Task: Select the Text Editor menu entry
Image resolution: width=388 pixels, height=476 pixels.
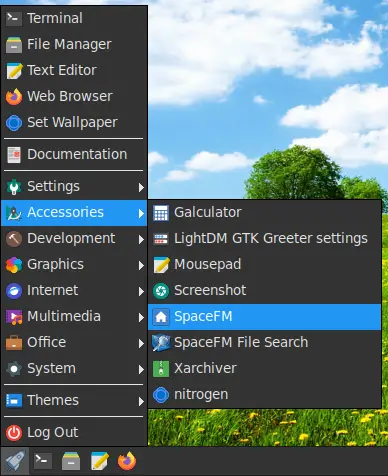Action: point(74,70)
